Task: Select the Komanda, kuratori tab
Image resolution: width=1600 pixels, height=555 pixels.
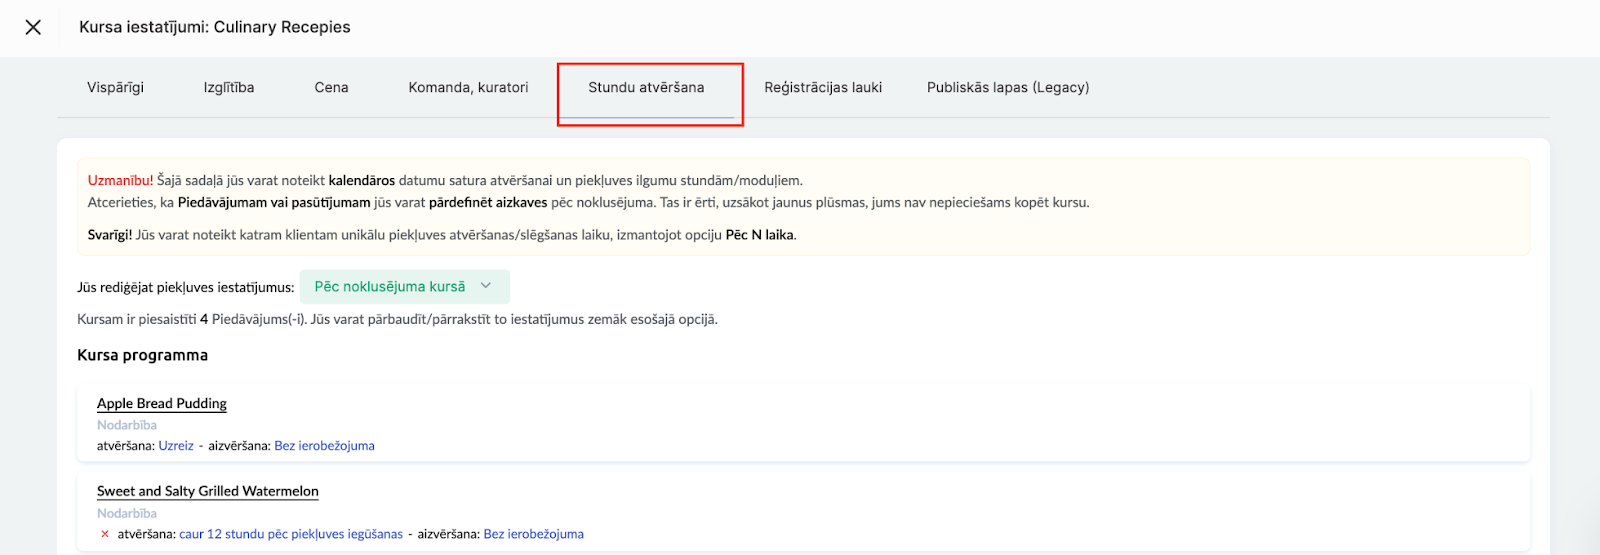Action: pos(468,88)
